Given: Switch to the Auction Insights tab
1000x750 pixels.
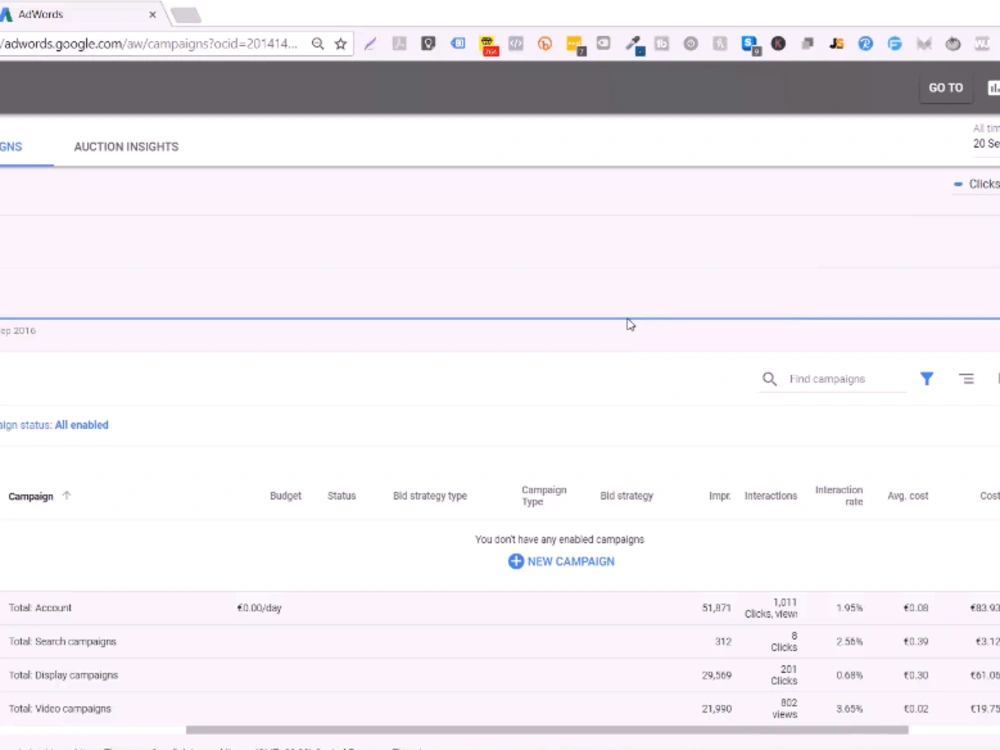Looking at the screenshot, I should pyautogui.click(x=126, y=147).
